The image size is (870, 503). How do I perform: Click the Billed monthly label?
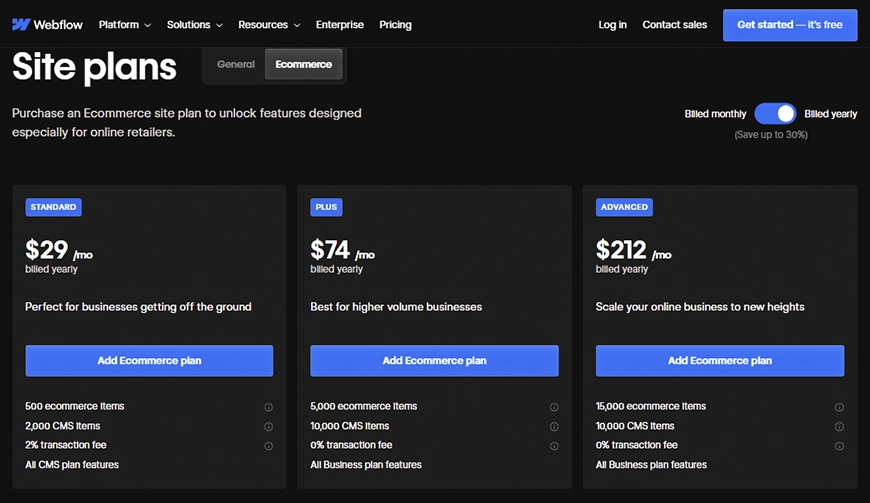715,114
